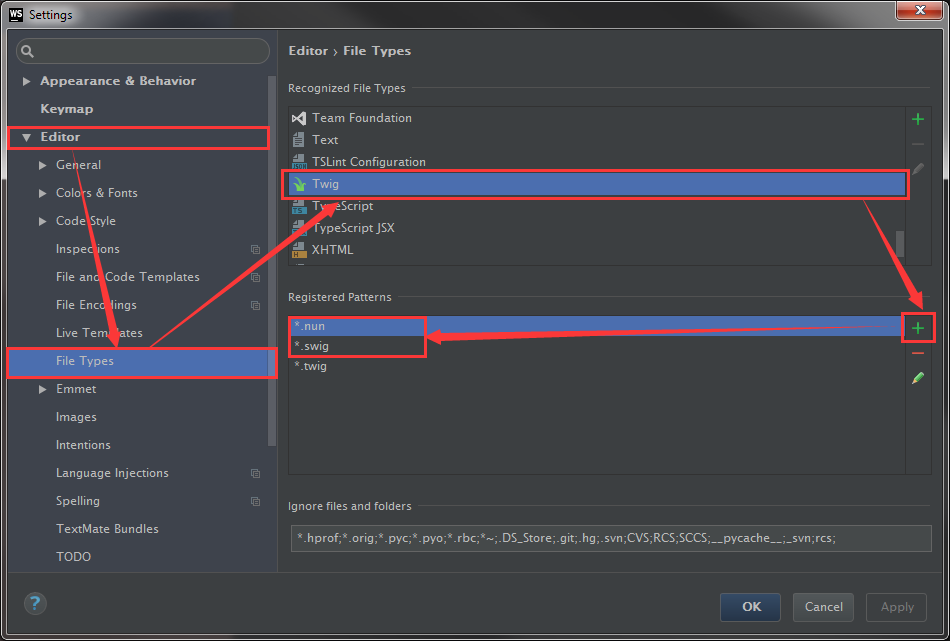The image size is (950, 641).
Task: Open Images settings page
Action: coord(76,417)
